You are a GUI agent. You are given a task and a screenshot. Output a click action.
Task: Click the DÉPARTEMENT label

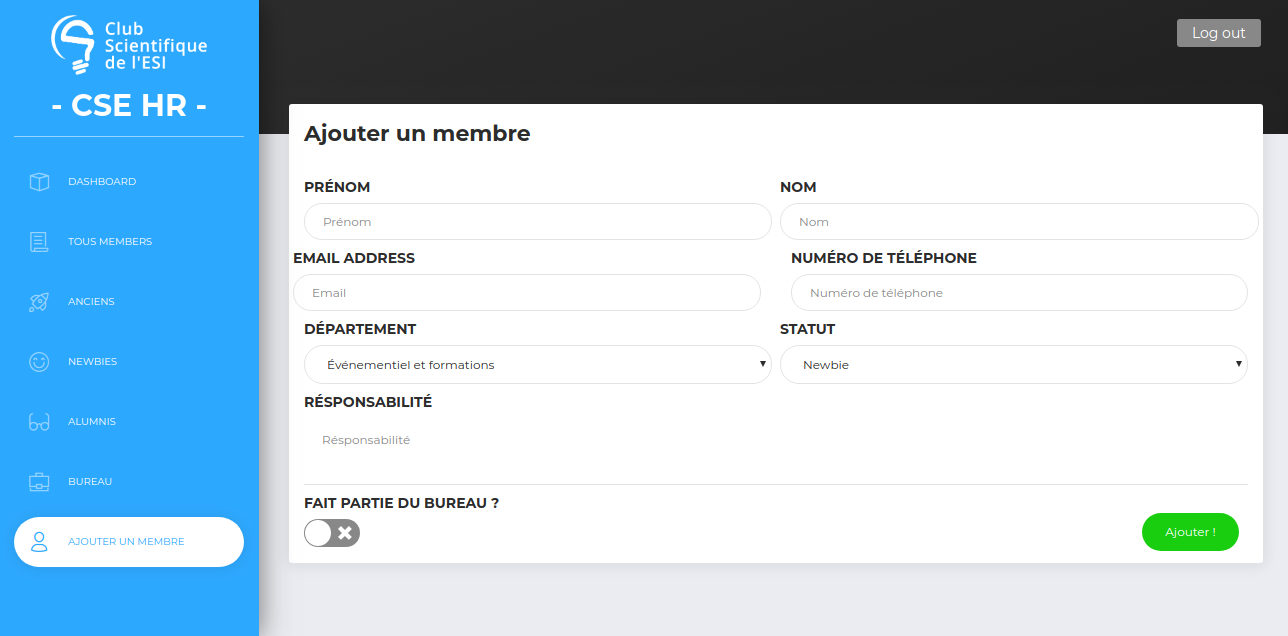click(x=360, y=329)
